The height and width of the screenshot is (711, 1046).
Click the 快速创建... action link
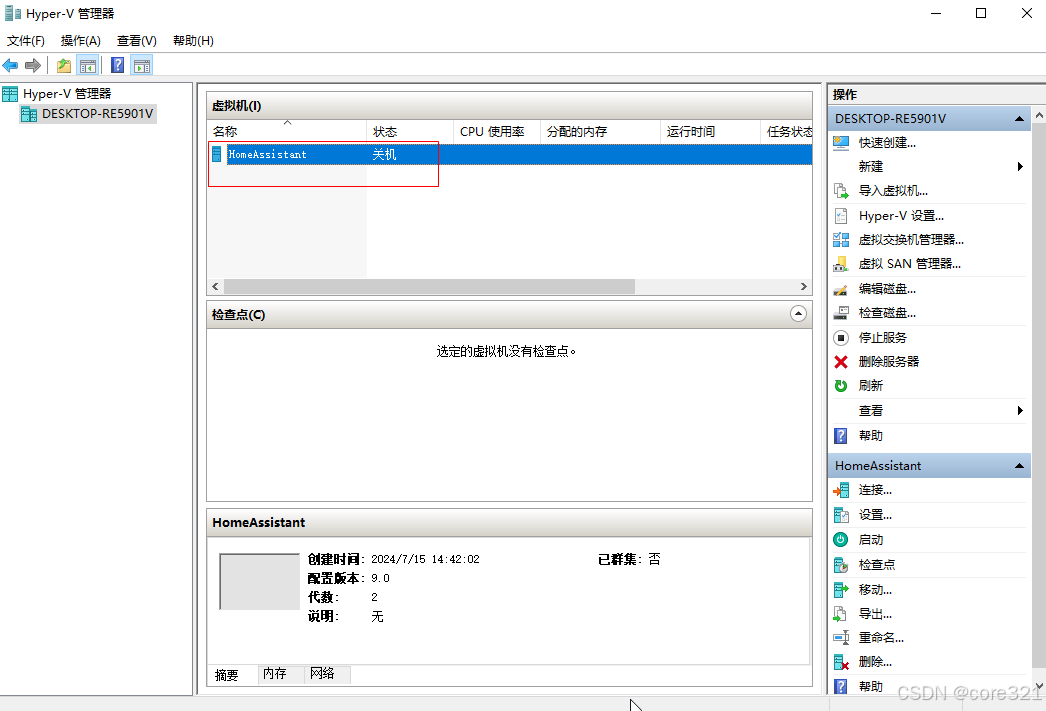click(x=887, y=143)
